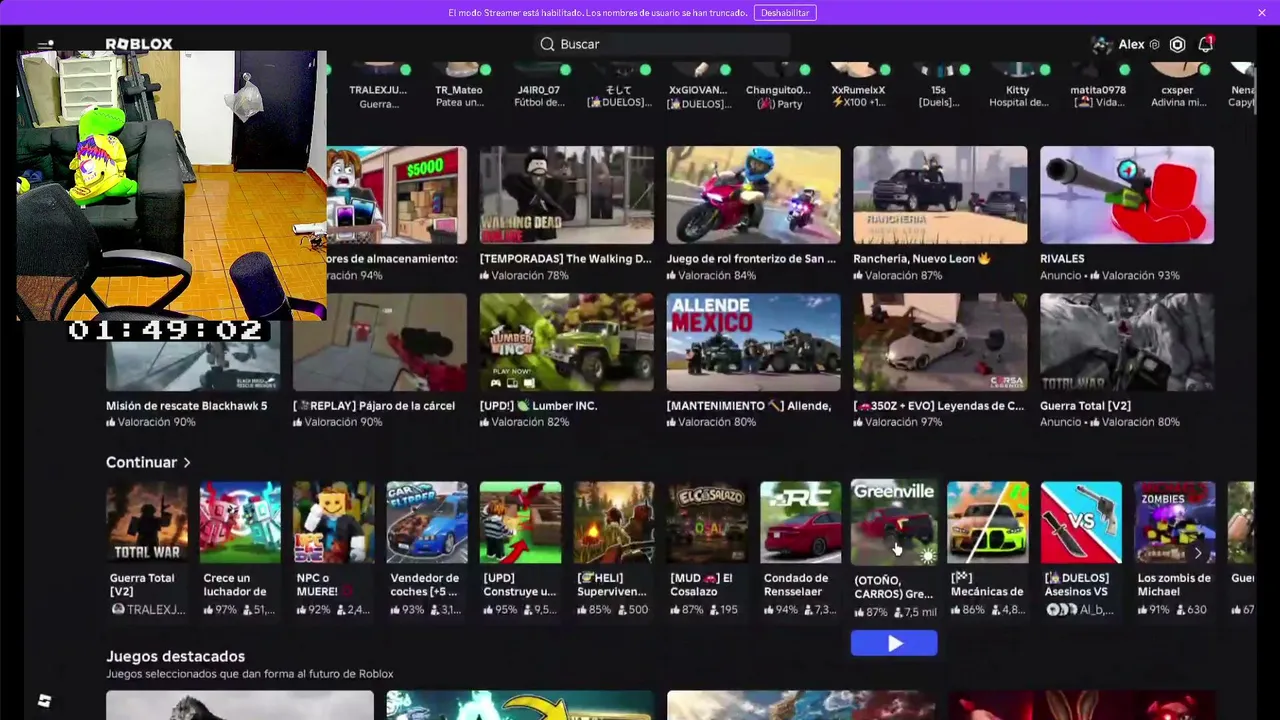1280x720 pixels.
Task: Open Condado de Rensselaer in Continuar row
Action: 801,523
